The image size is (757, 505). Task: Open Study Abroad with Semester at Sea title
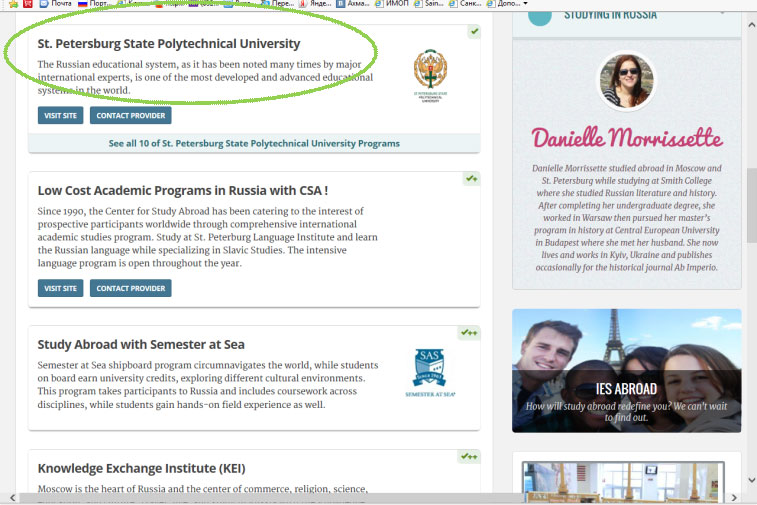tap(141, 345)
